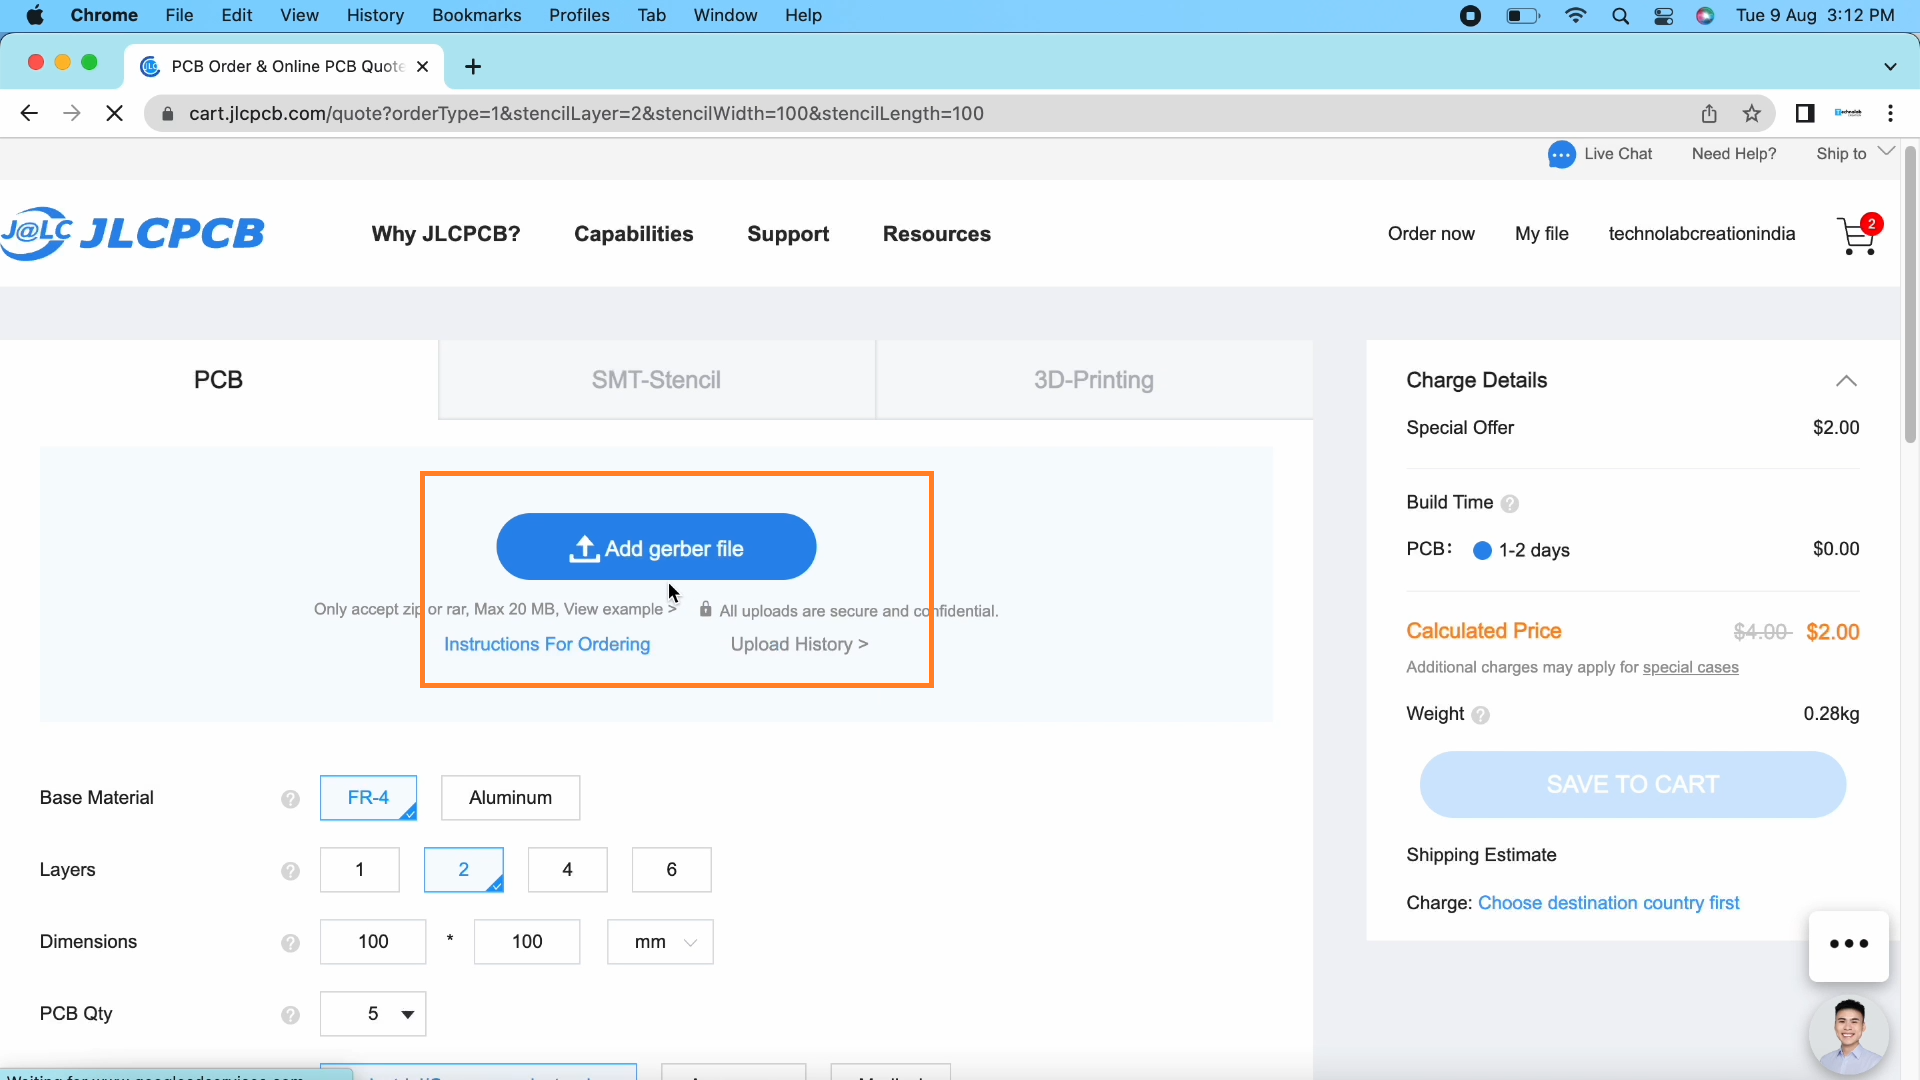Open Siri from menu bar
This screenshot has width=1920, height=1080.
[1706, 16]
